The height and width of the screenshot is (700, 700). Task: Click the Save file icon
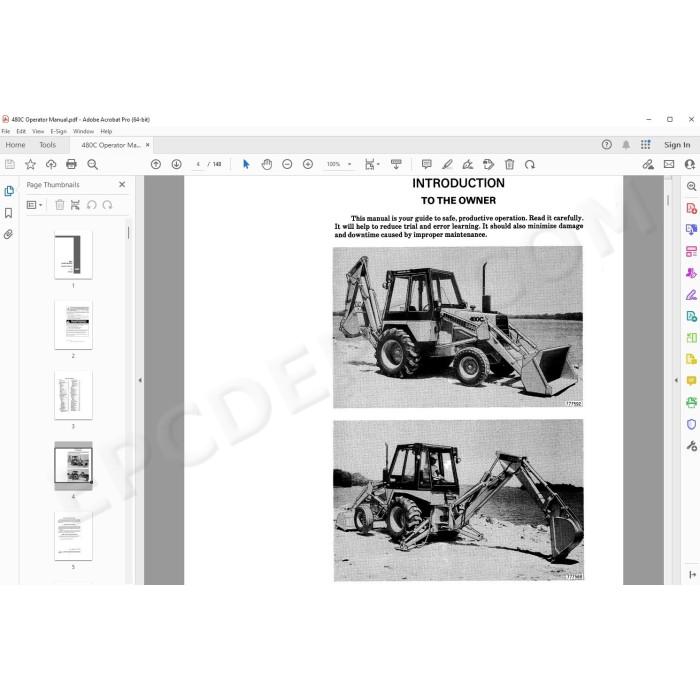point(9,164)
